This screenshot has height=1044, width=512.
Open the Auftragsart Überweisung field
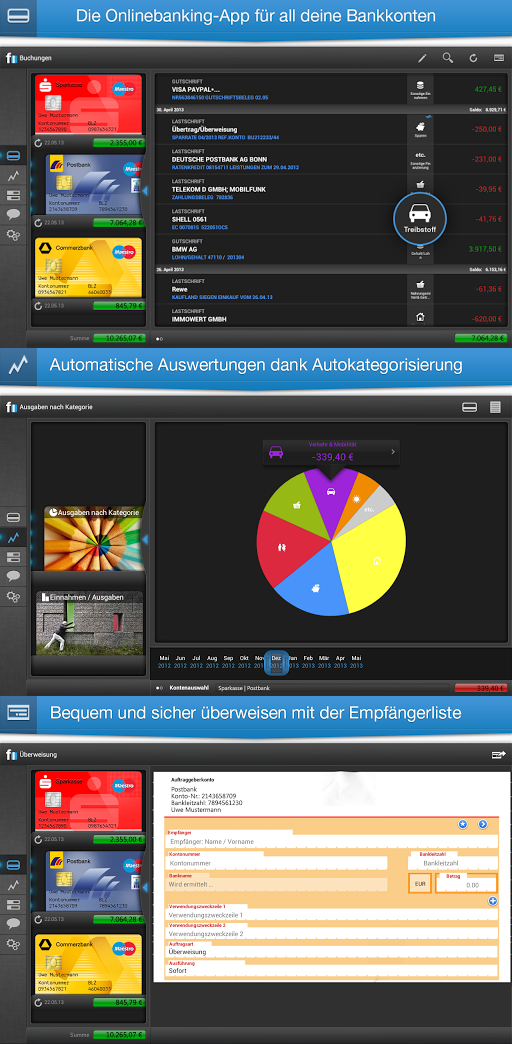tap(331, 951)
